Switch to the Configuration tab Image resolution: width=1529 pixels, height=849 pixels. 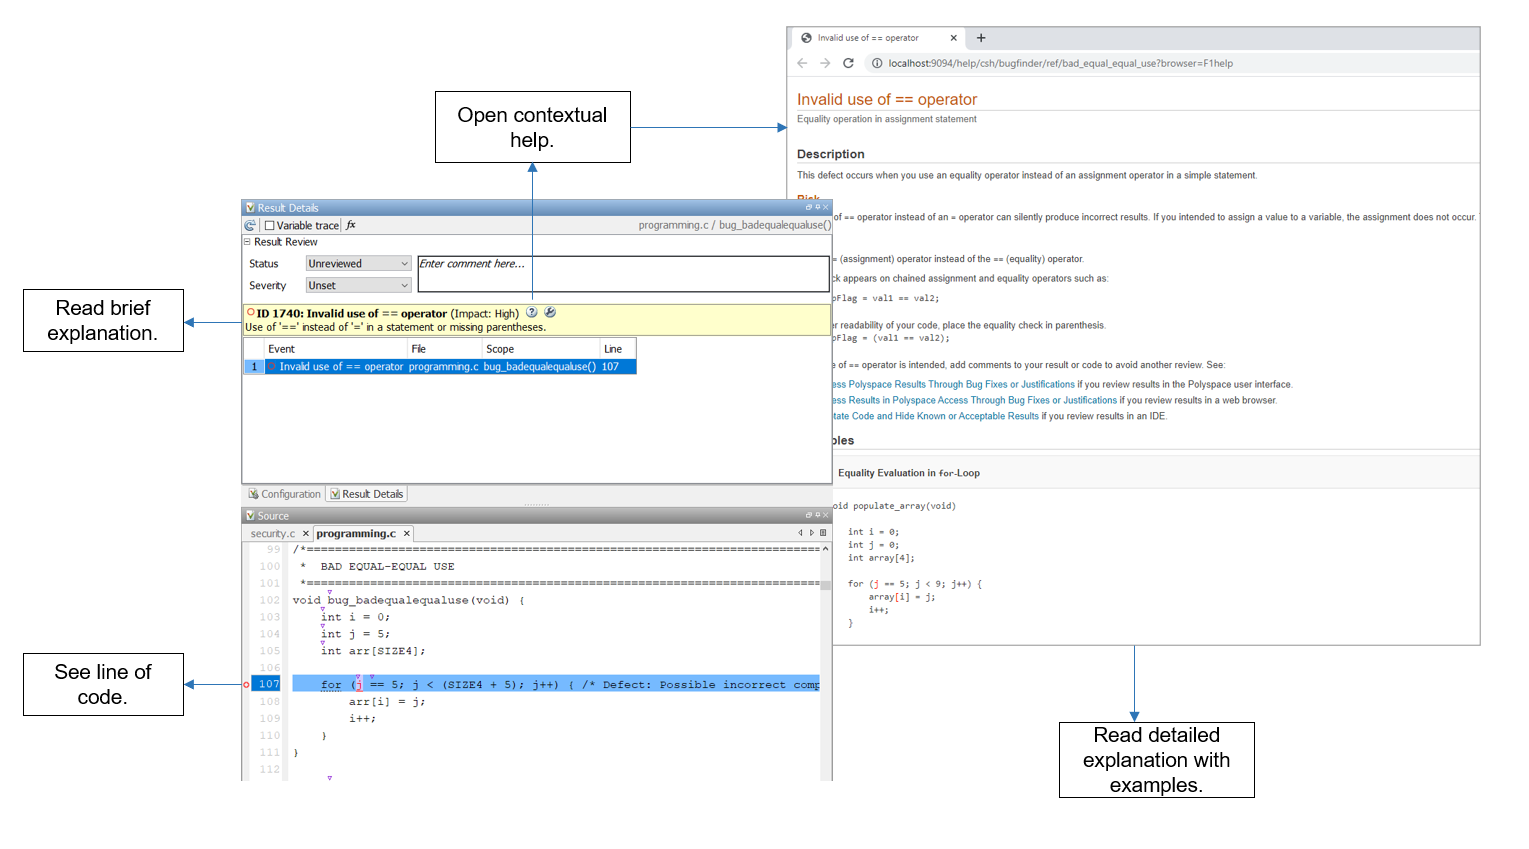[285, 494]
